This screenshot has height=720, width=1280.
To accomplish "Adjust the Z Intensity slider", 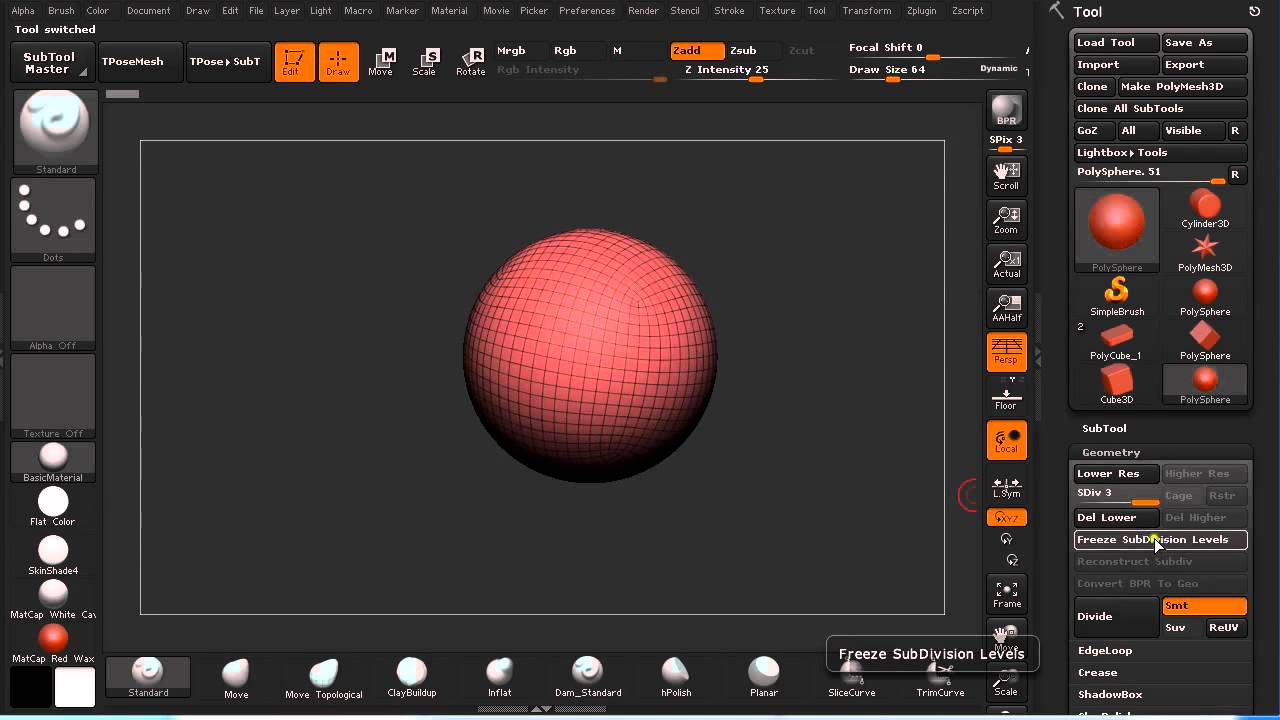I will pos(755,72).
